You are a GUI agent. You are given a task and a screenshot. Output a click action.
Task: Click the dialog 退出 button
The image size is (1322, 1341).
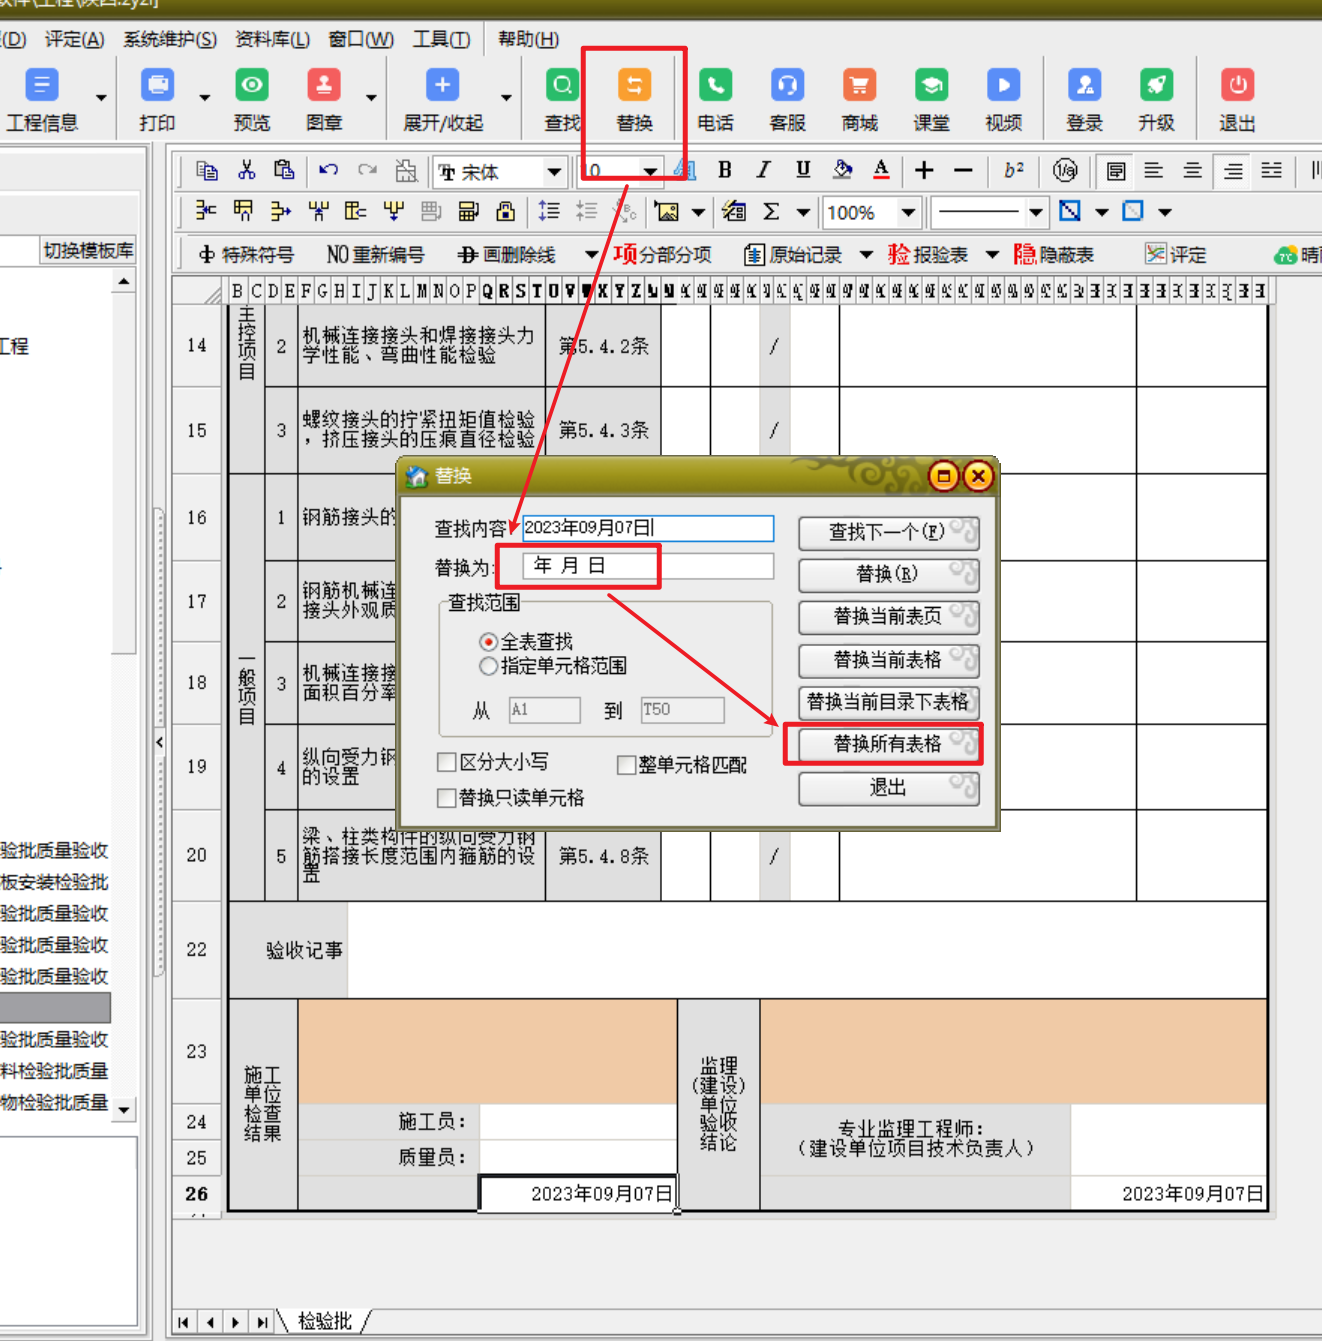(x=888, y=788)
